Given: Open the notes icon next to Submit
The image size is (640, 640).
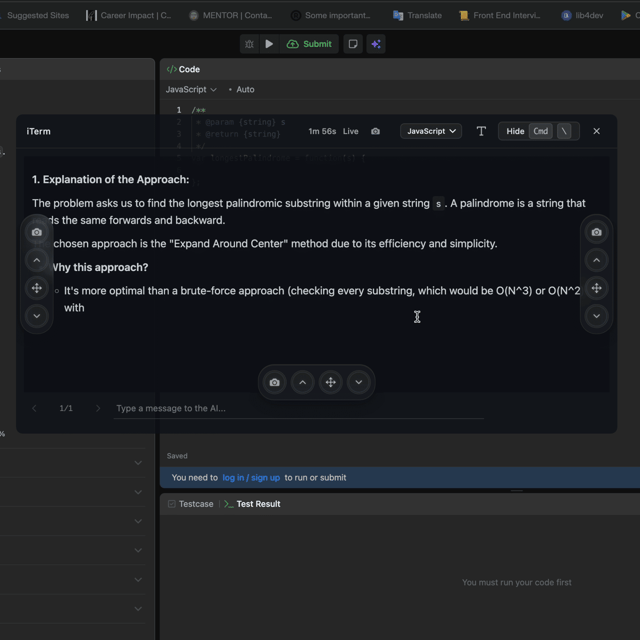Looking at the screenshot, I should coord(353,44).
